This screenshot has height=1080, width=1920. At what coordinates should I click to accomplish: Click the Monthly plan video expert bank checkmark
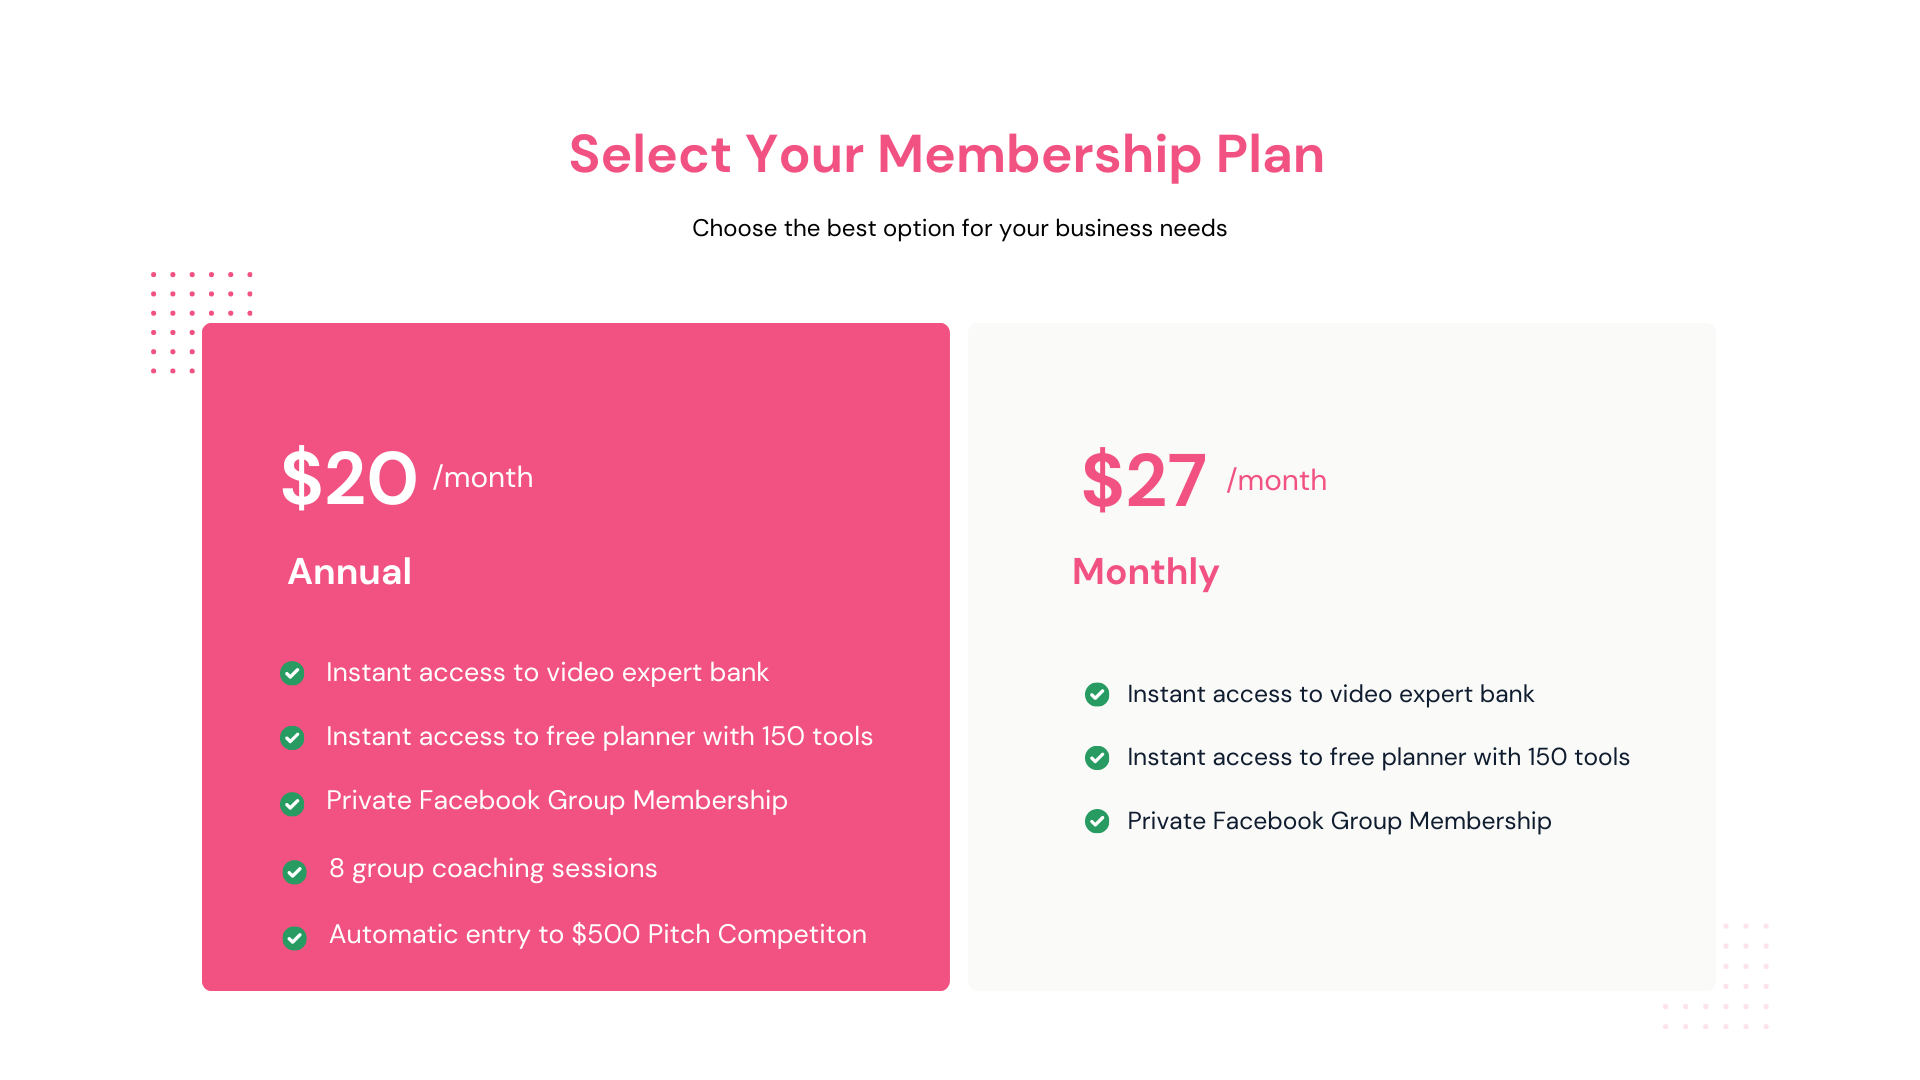pos(1097,694)
